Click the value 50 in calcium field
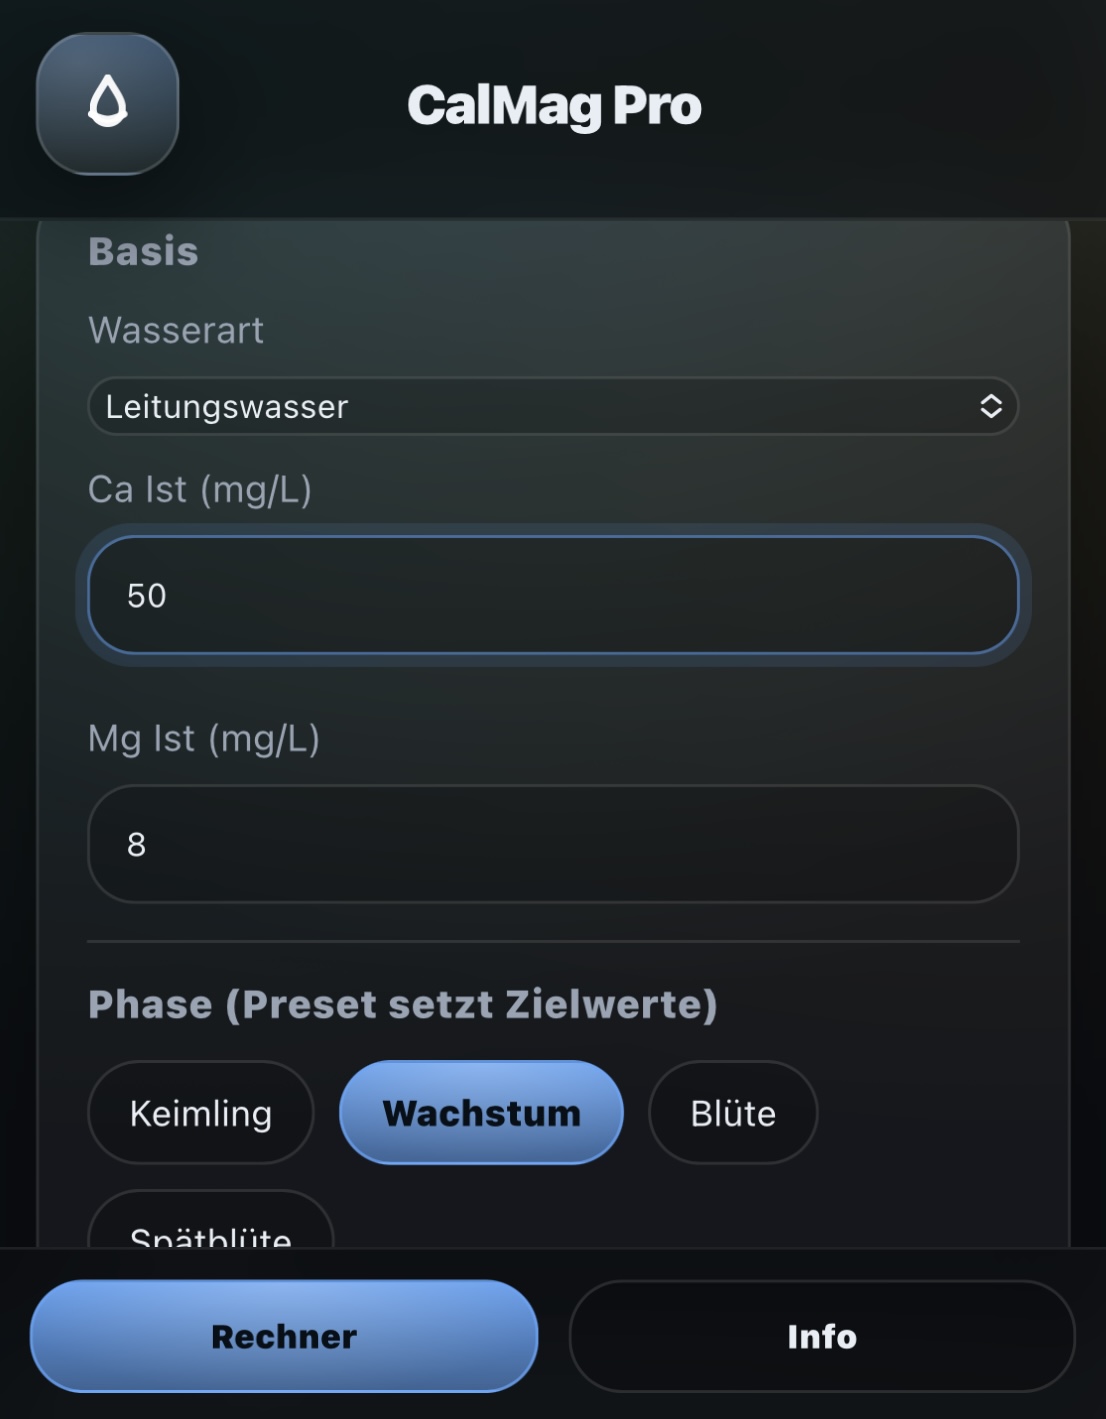 point(146,596)
